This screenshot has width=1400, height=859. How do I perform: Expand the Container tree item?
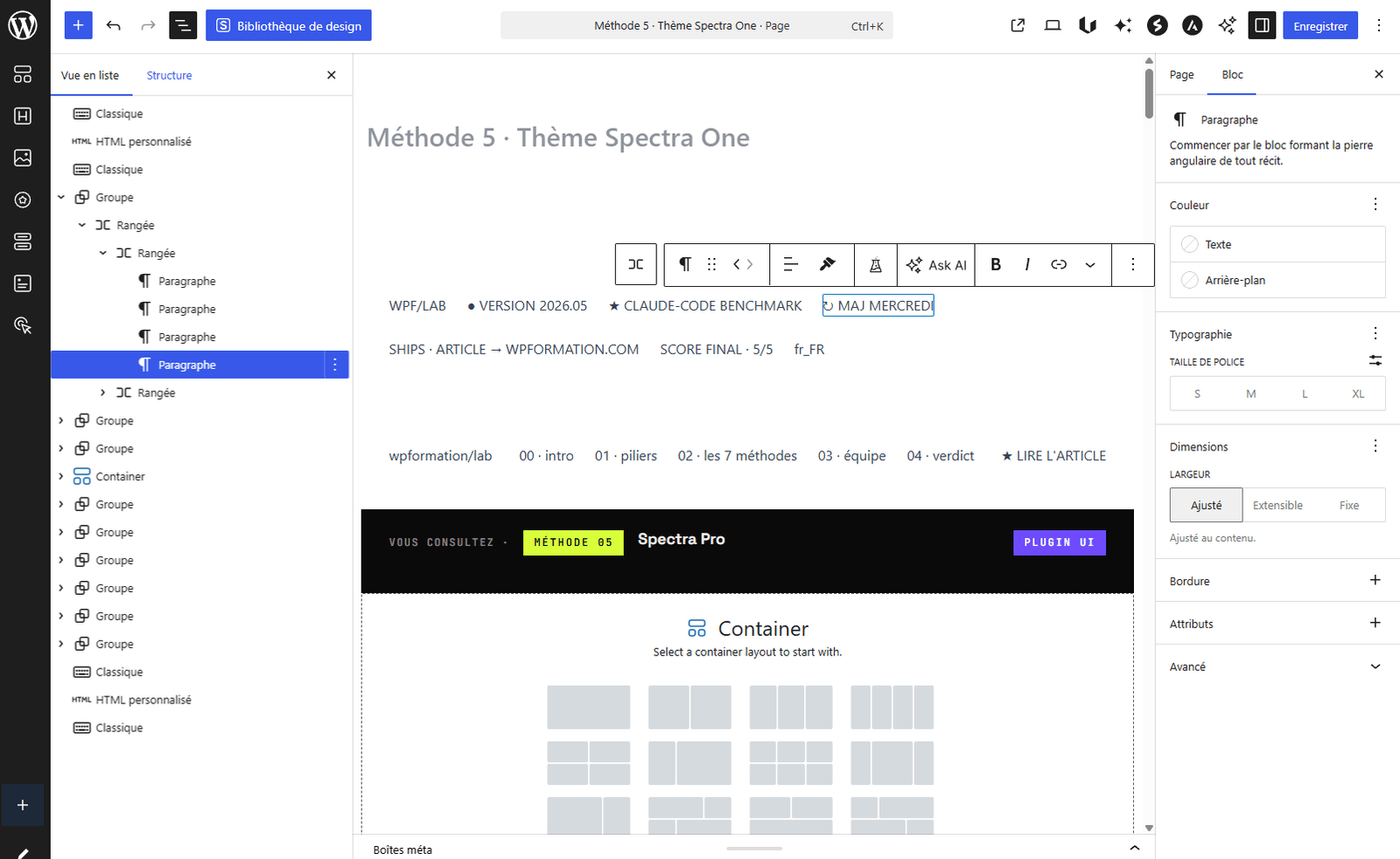[61, 477]
